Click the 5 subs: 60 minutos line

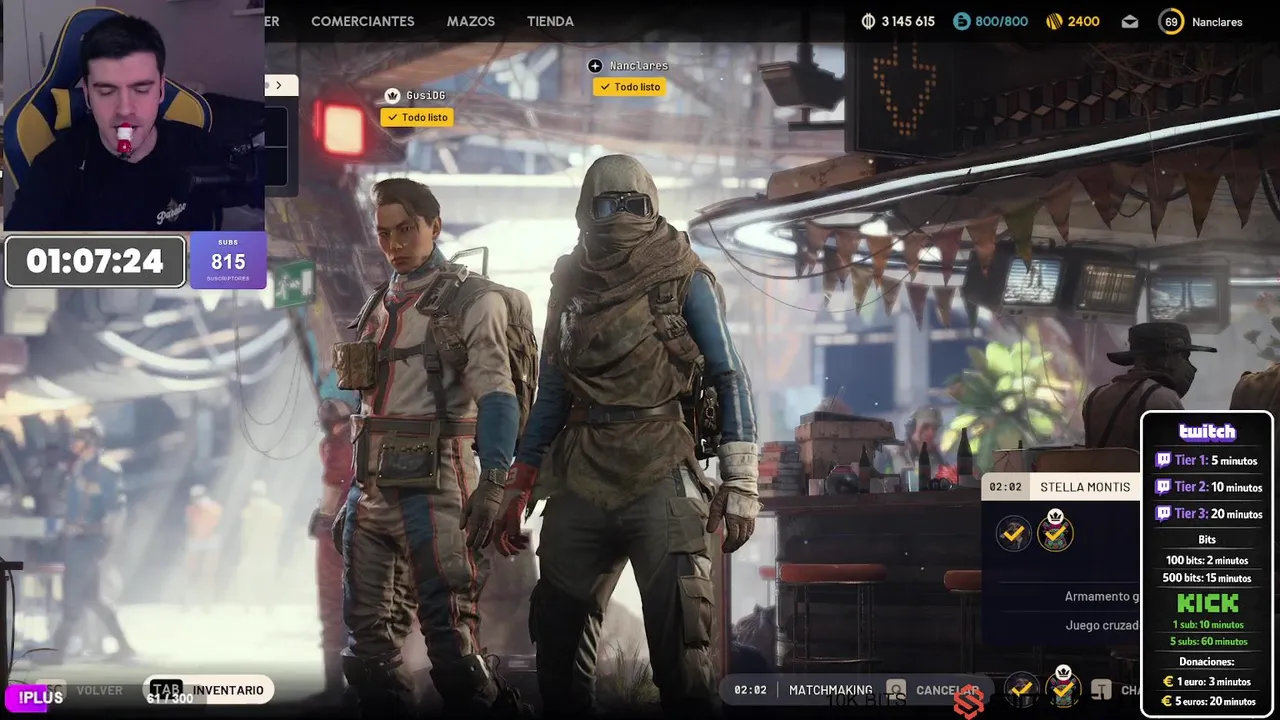(1208, 641)
